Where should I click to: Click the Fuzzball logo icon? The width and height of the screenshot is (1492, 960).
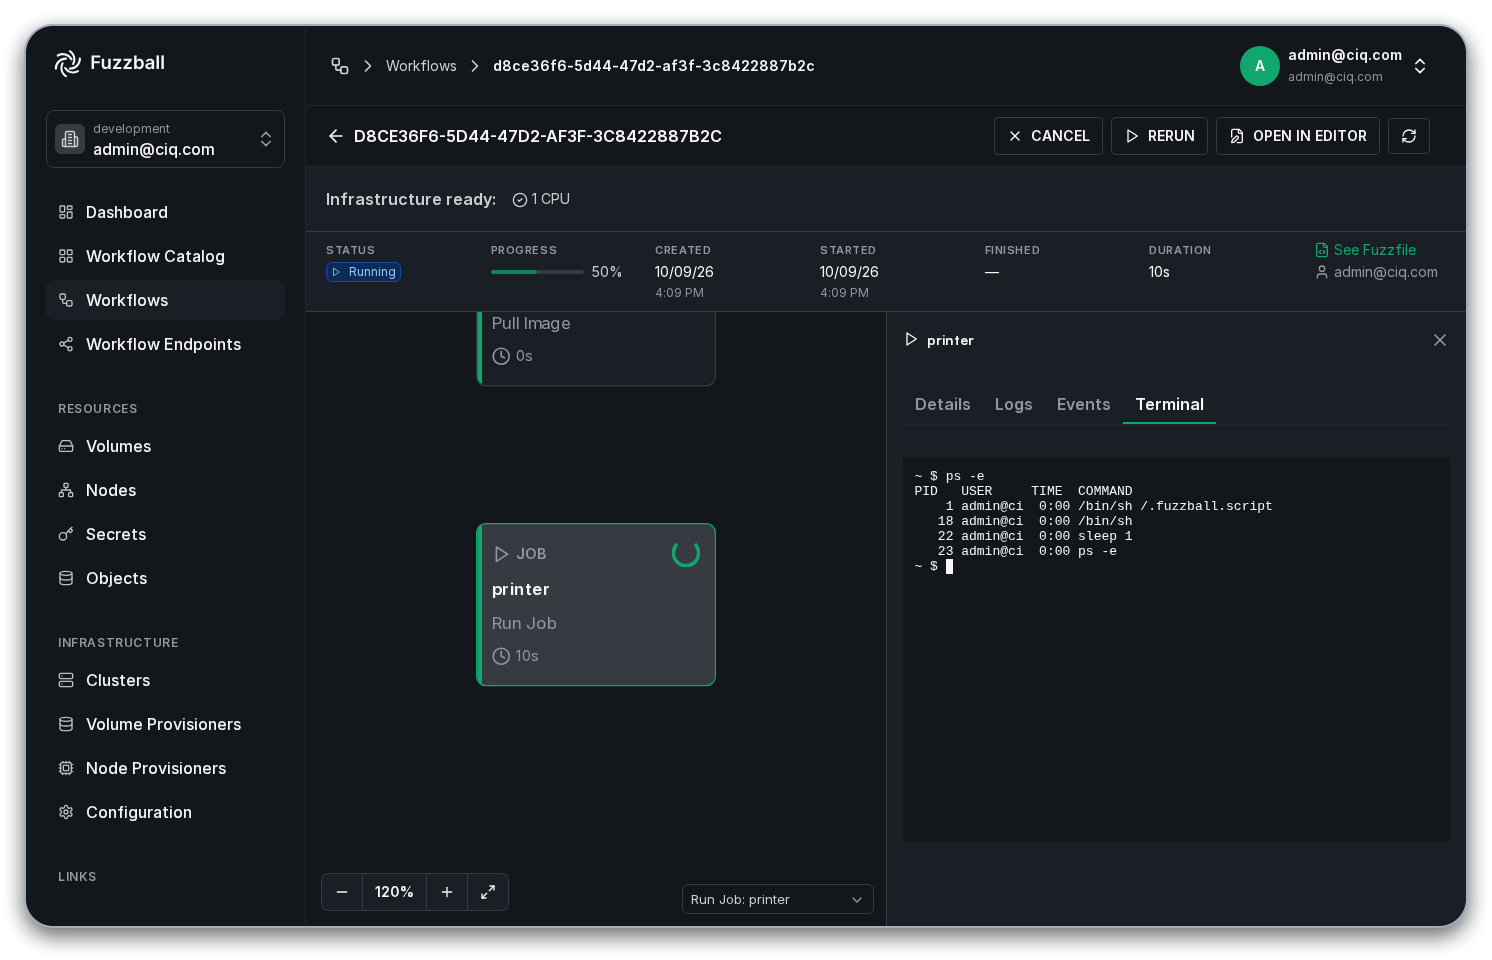(68, 63)
